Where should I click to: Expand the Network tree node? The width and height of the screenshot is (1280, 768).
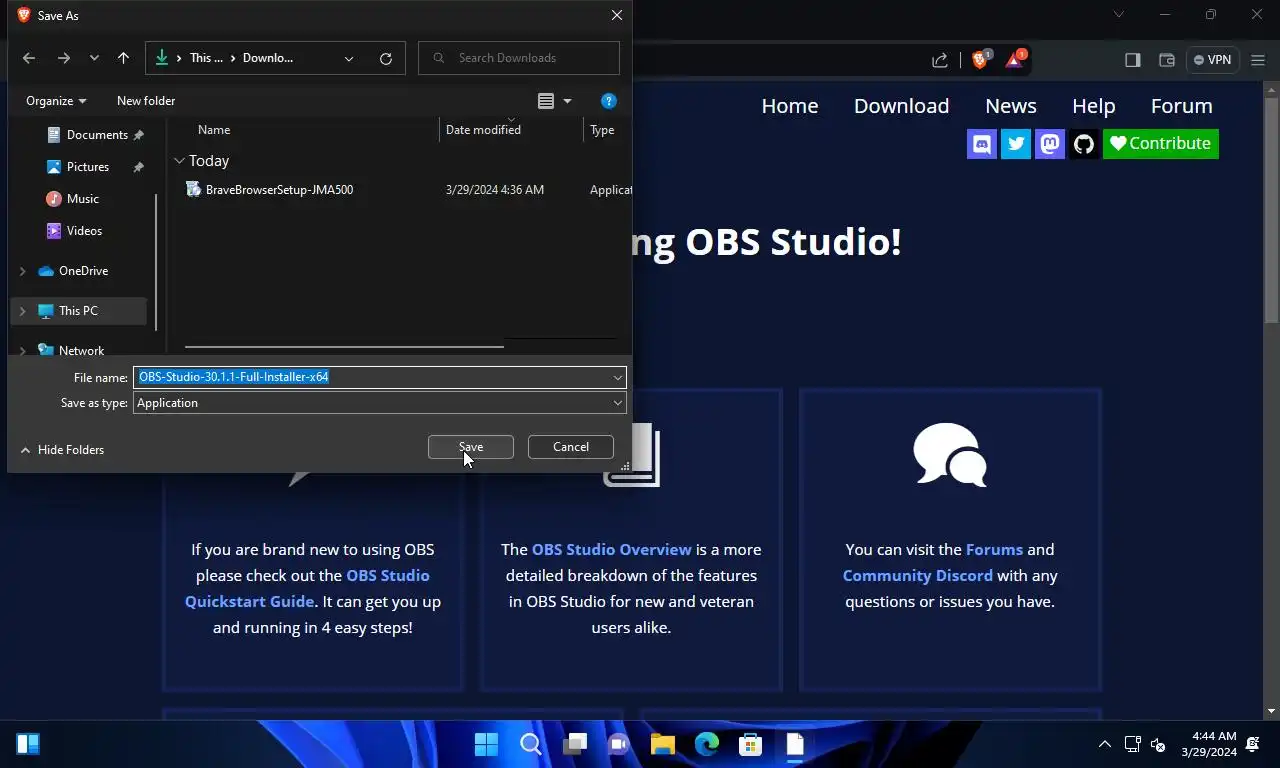pos(22,351)
